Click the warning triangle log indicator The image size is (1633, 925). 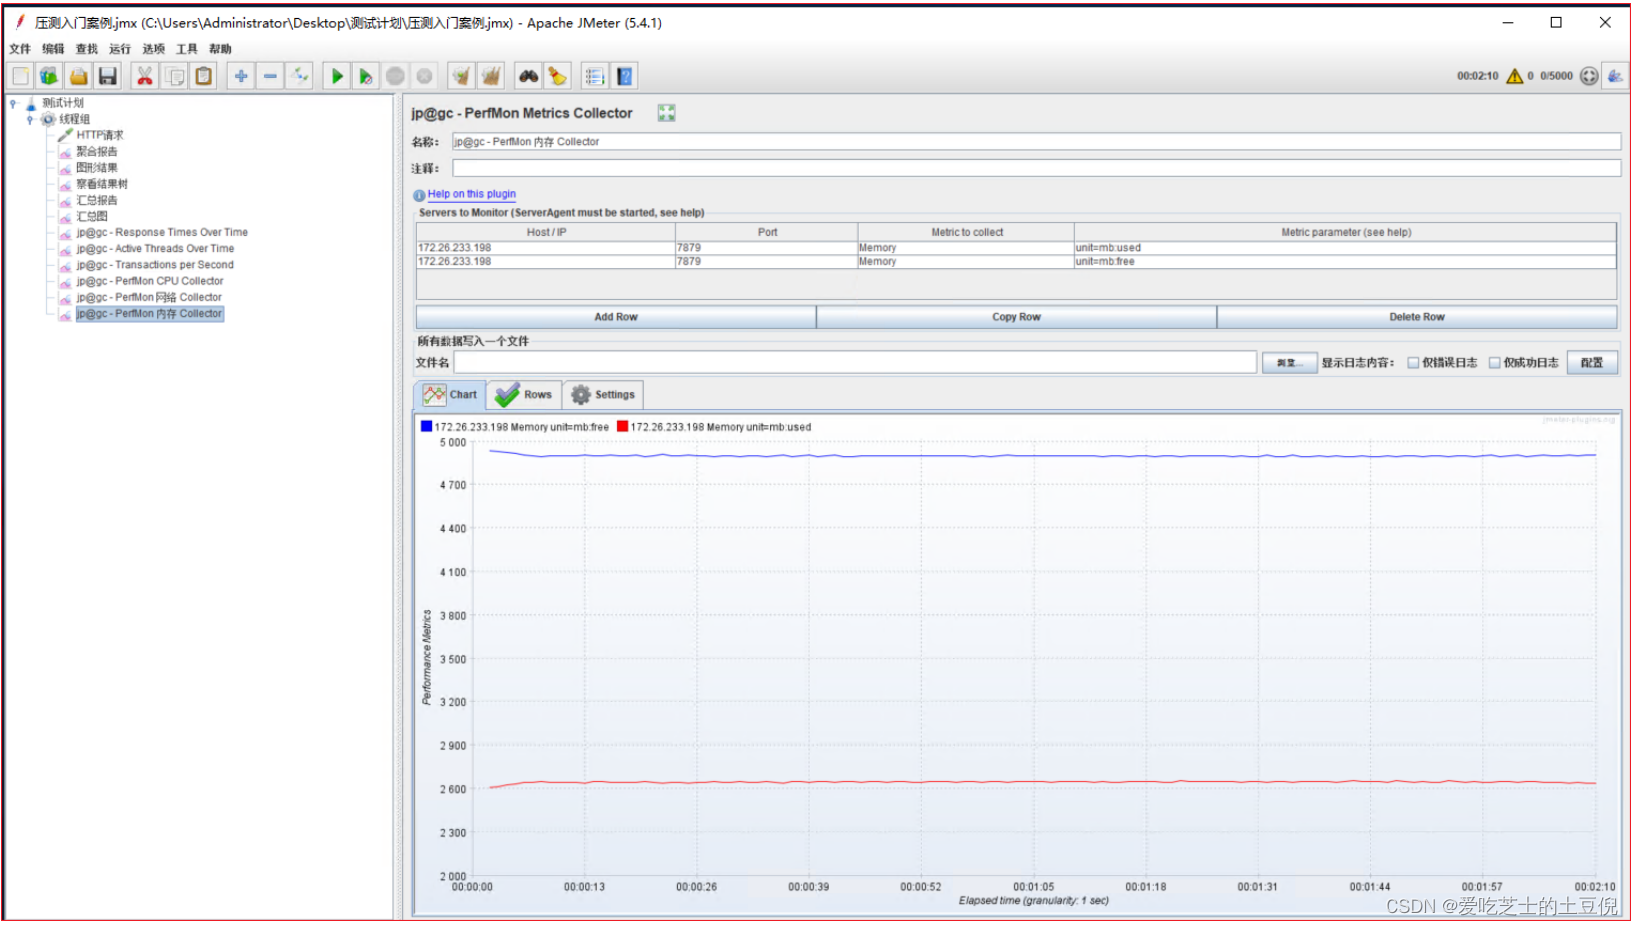tap(1514, 76)
